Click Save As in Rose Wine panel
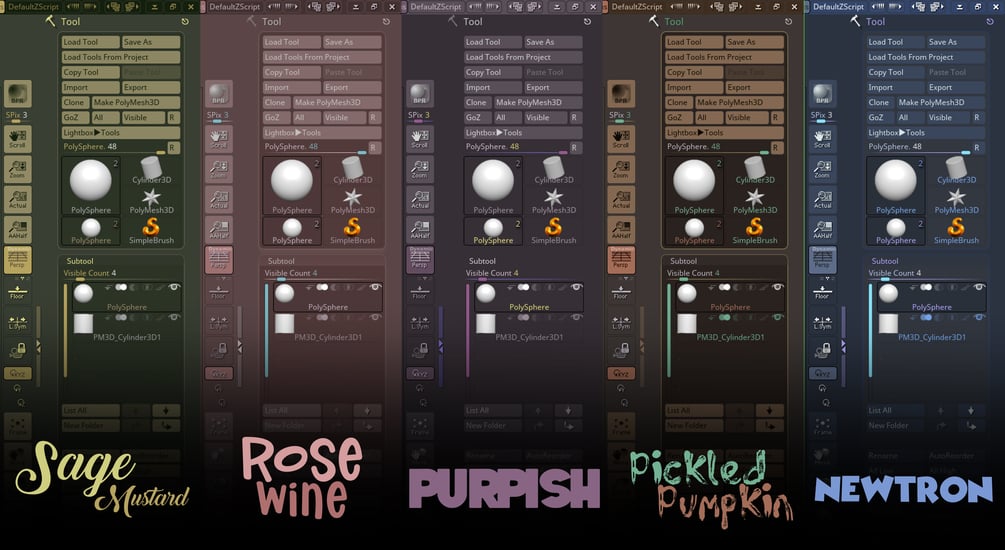Viewport: 1005px width, 550px height. point(352,42)
